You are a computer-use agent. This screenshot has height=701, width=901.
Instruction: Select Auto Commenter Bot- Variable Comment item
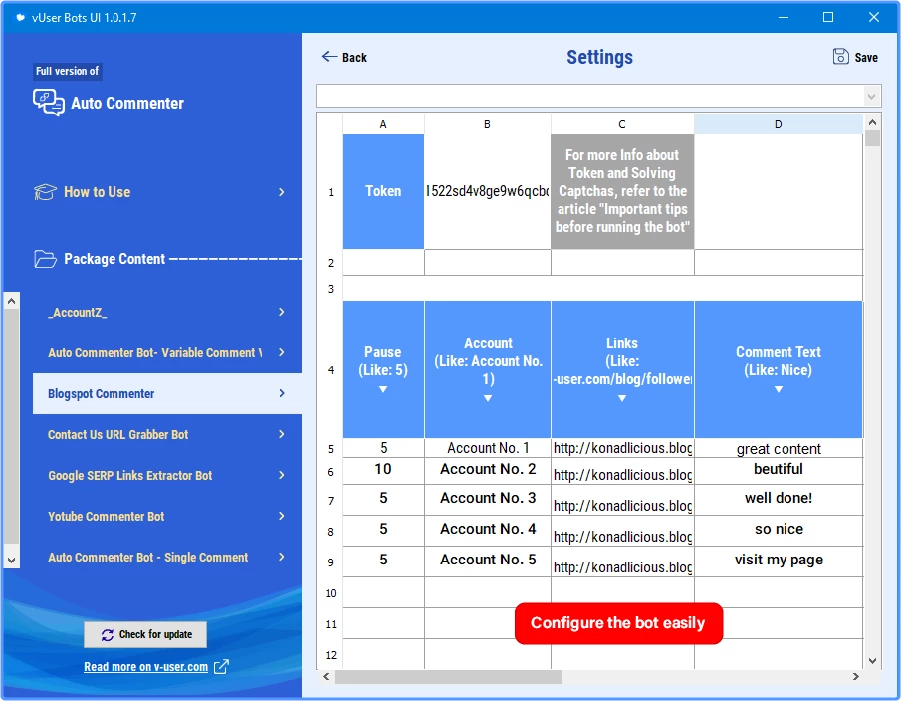pos(167,352)
